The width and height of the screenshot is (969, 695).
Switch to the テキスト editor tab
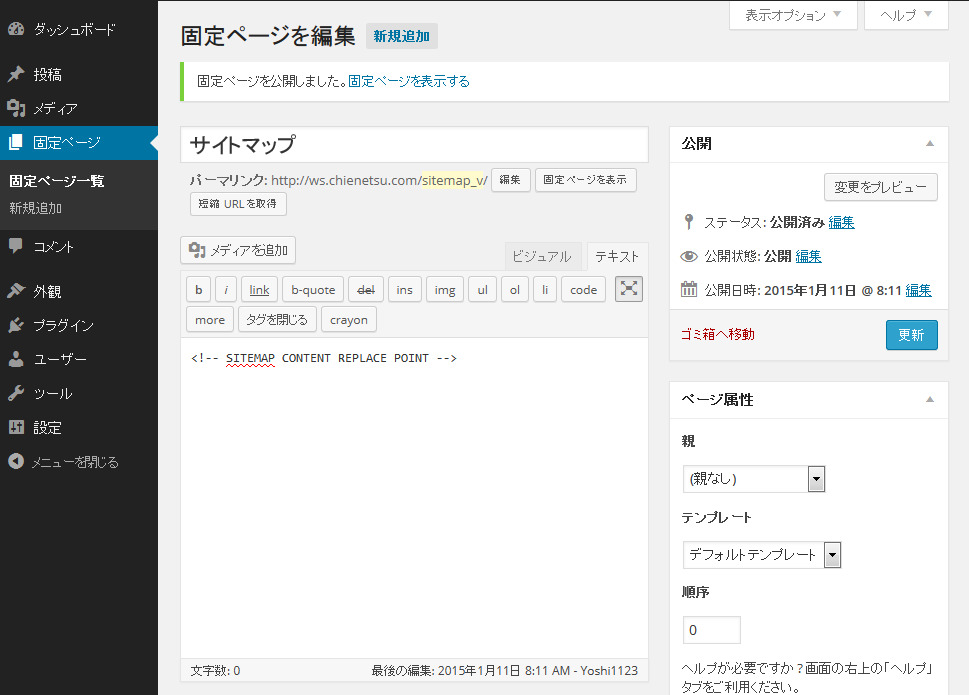[616, 256]
